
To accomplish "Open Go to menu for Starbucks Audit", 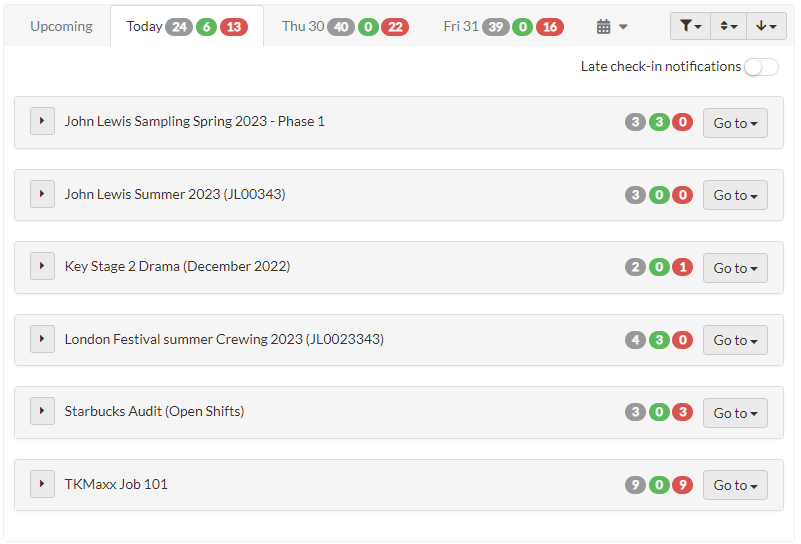I will [x=735, y=413].
